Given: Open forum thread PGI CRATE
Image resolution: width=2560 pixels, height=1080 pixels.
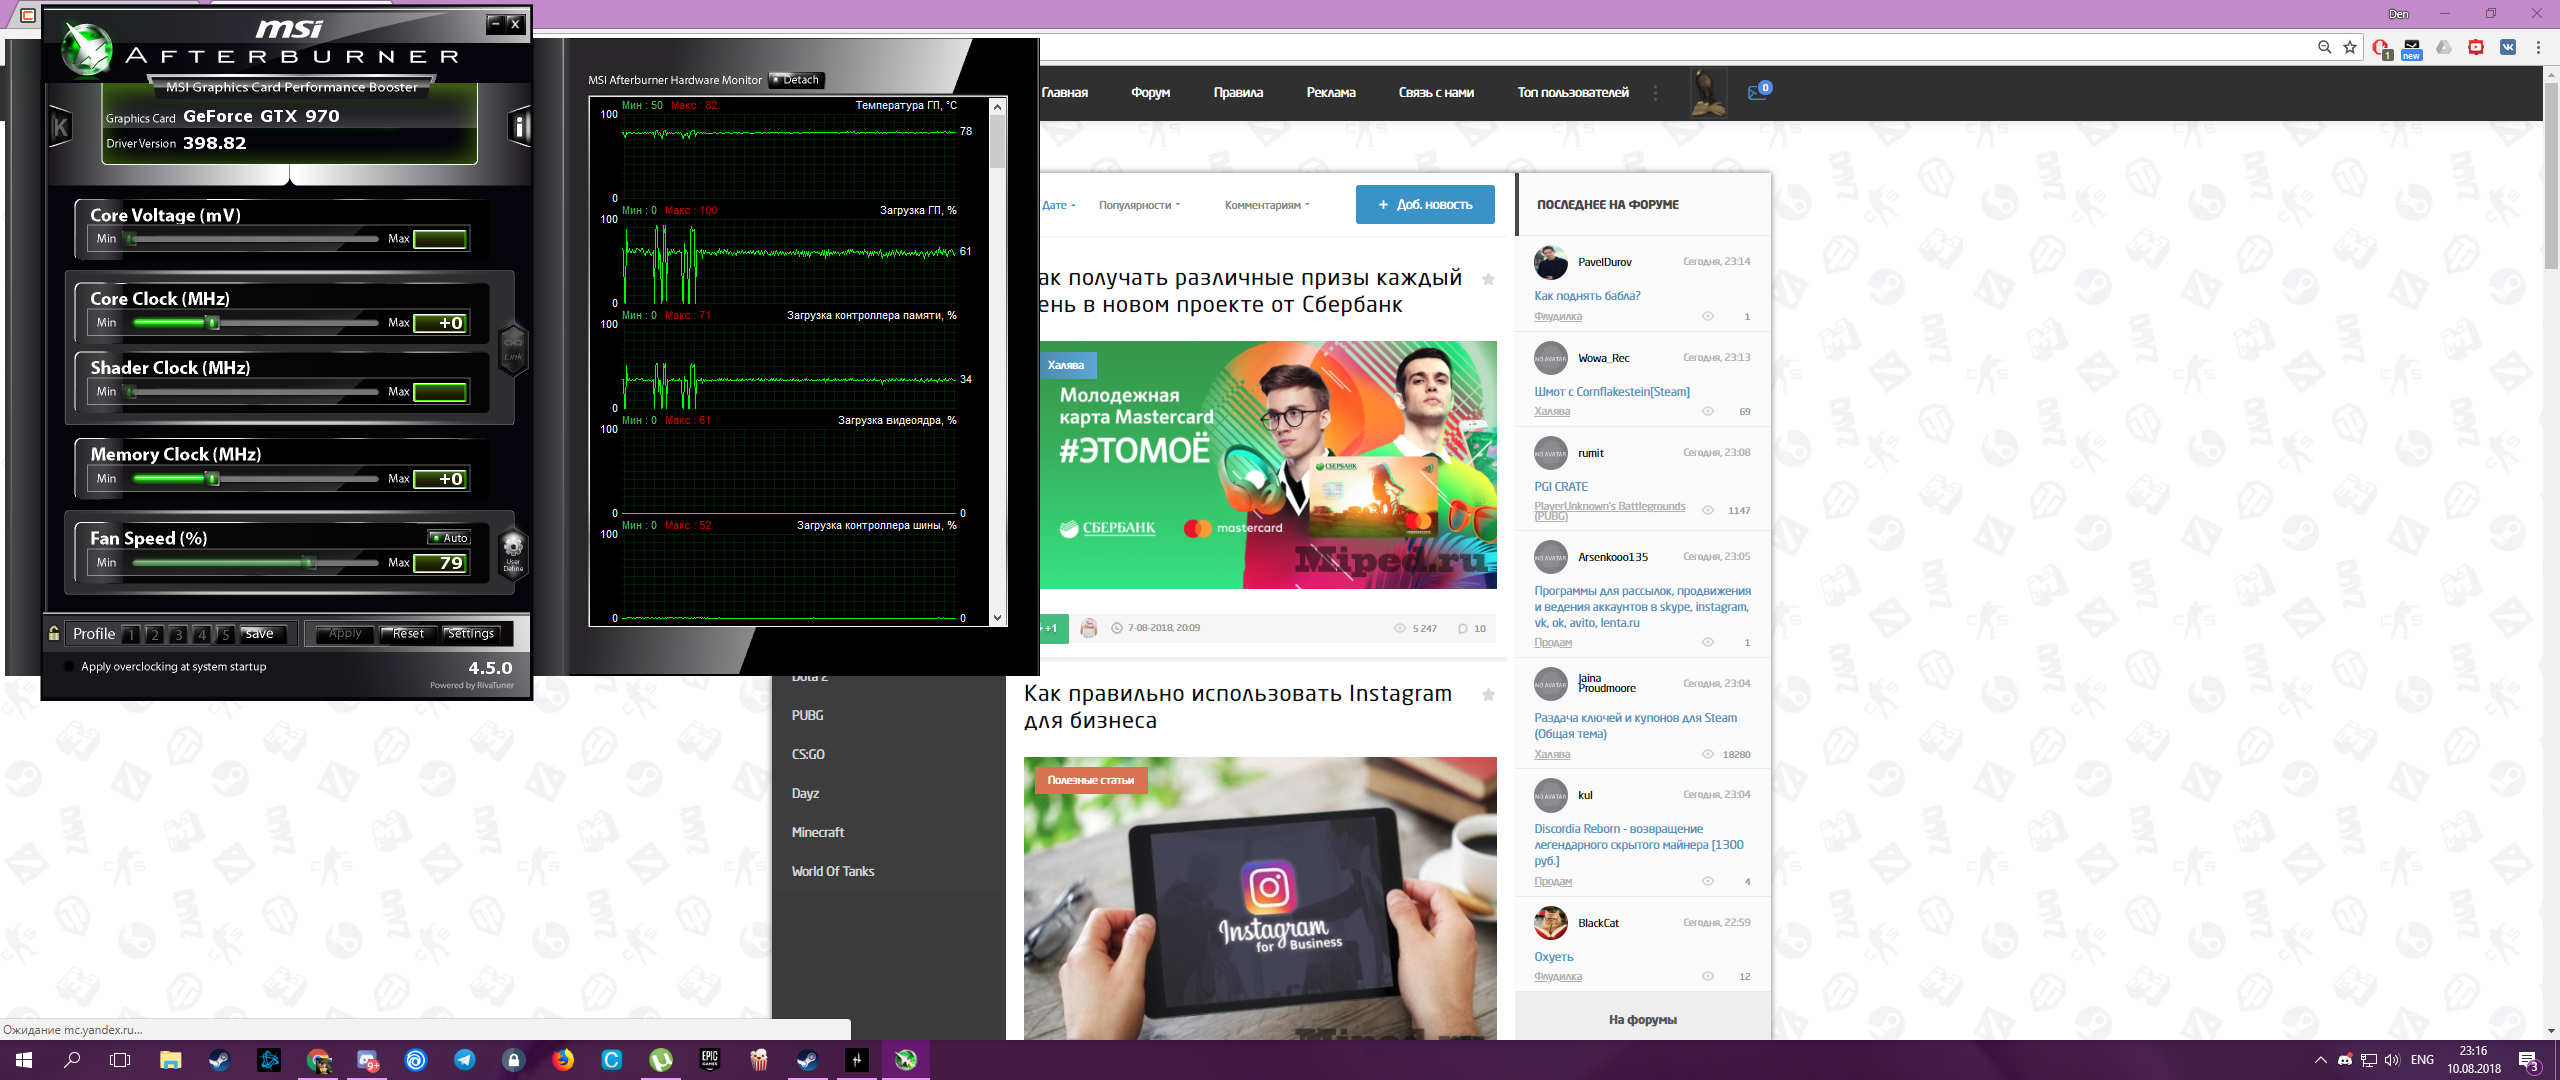Looking at the screenshot, I should [1561, 487].
